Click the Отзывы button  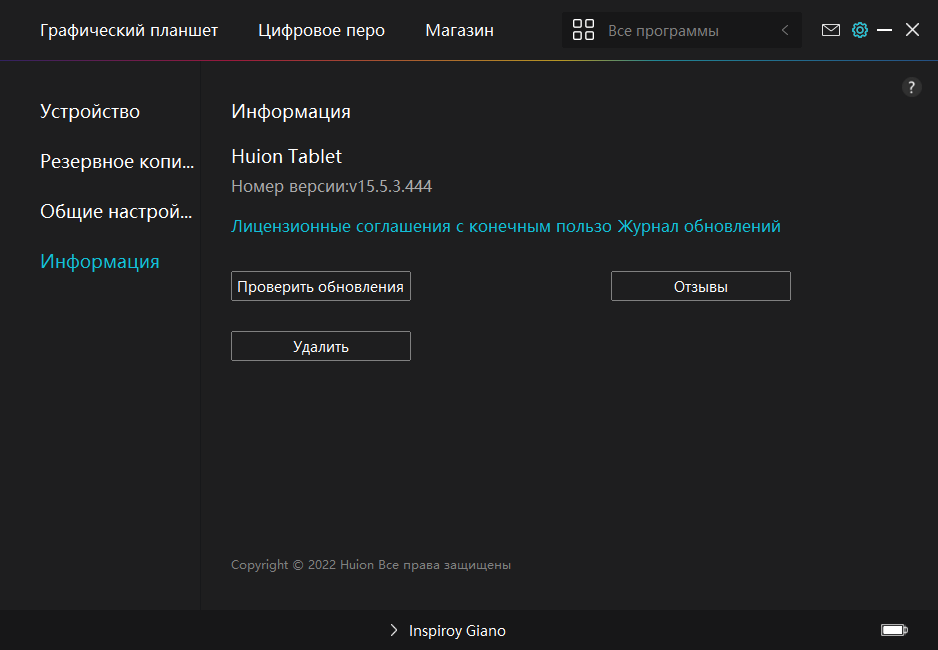(x=701, y=286)
